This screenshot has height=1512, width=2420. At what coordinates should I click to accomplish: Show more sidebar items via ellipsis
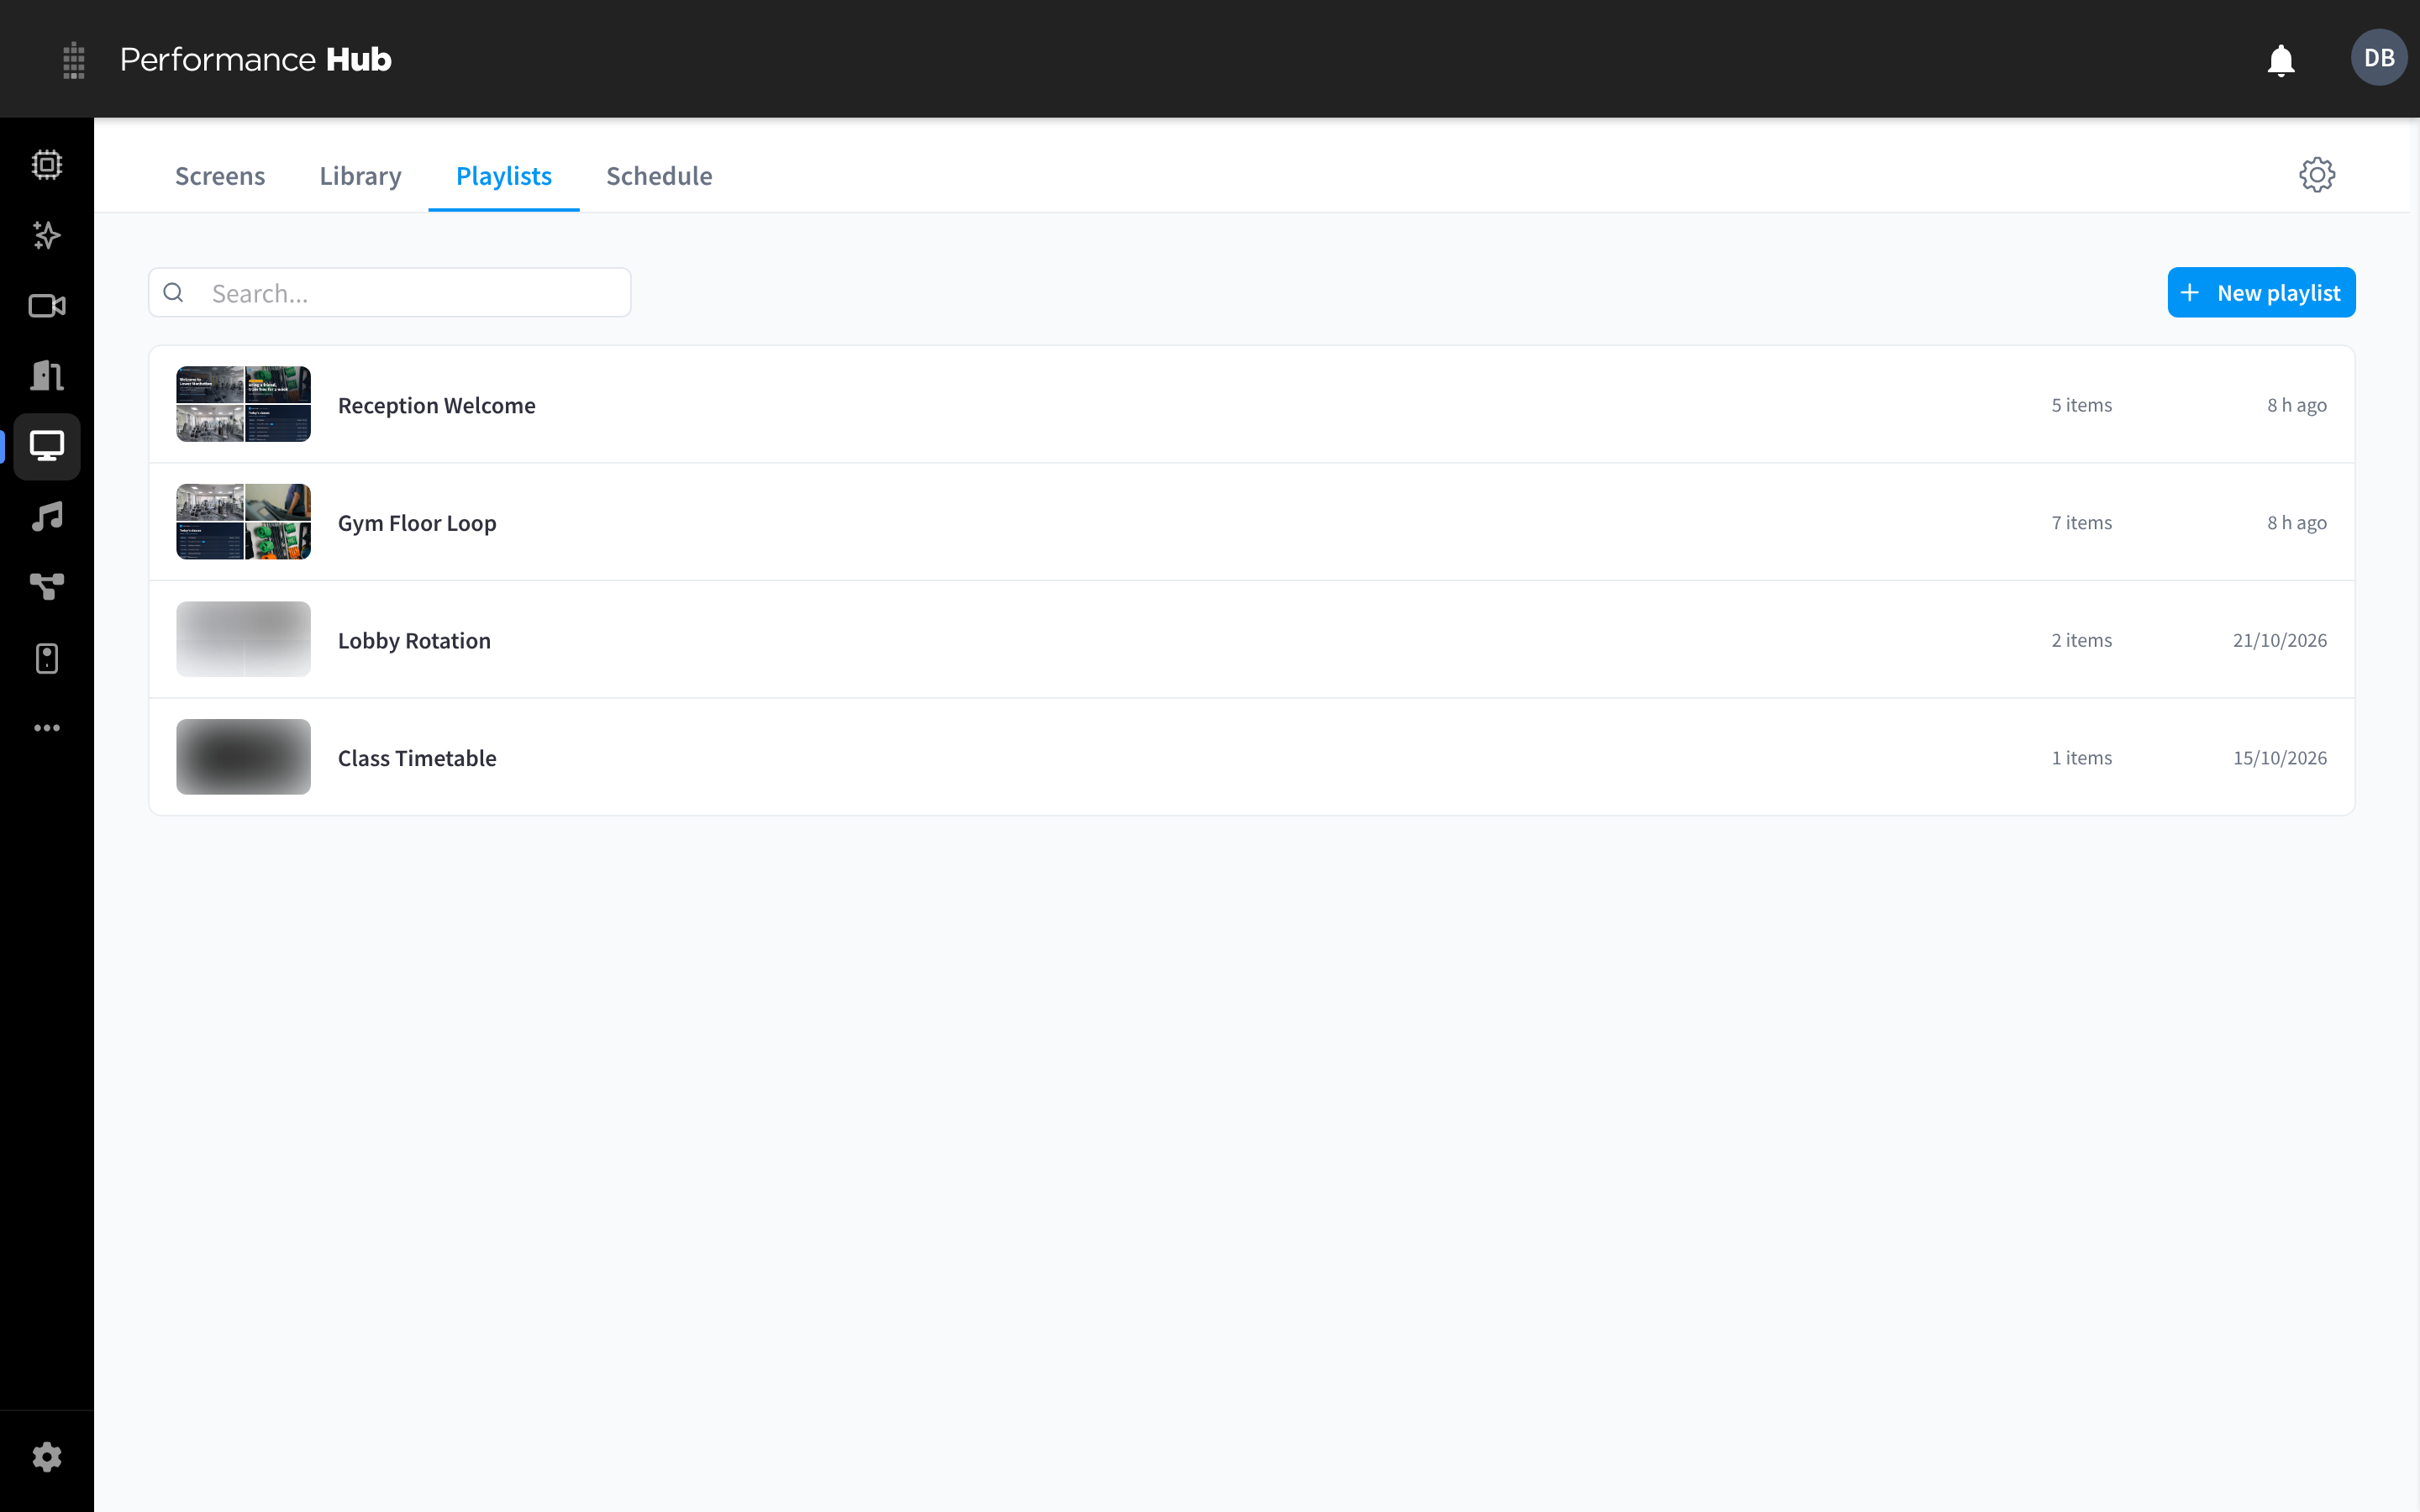point(47,728)
